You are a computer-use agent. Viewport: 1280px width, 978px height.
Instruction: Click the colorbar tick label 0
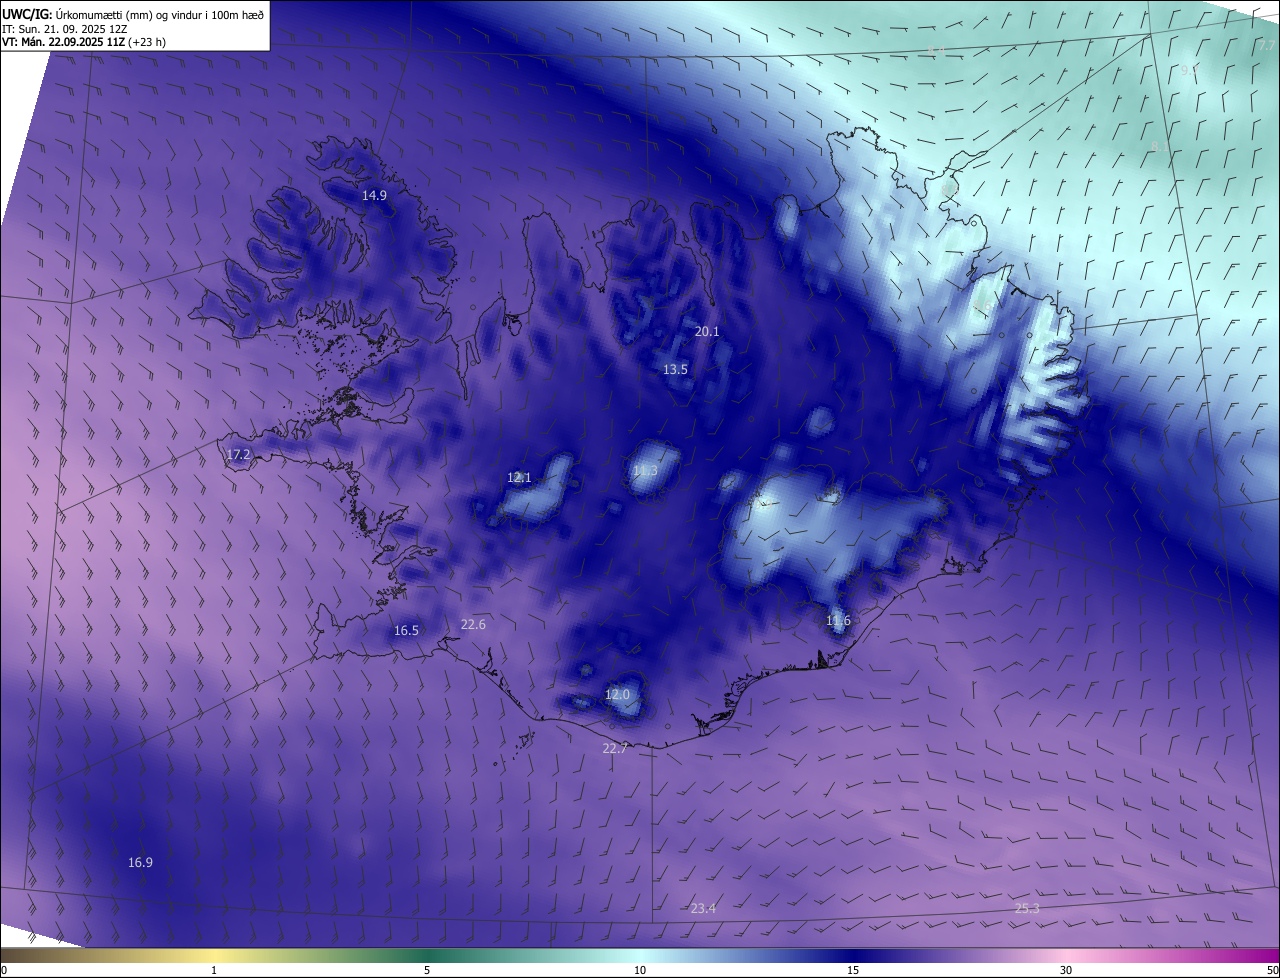point(4,970)
